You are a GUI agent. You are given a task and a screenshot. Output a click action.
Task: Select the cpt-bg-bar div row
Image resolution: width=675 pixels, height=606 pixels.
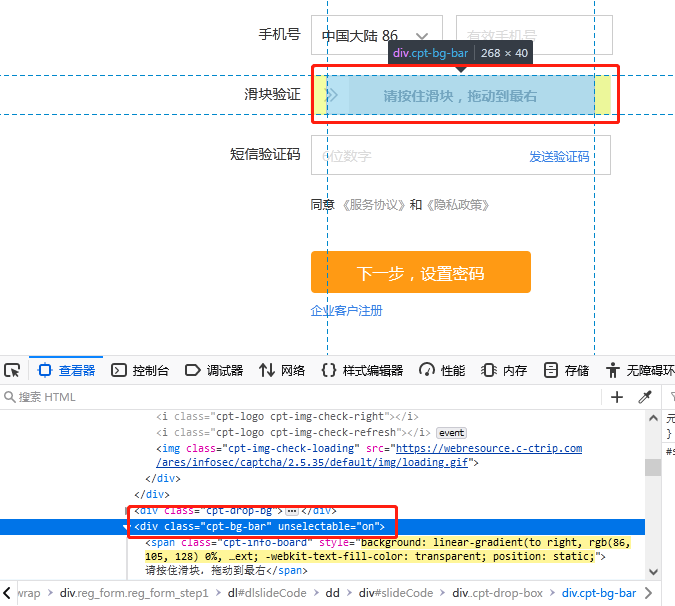tap(322, 527)
